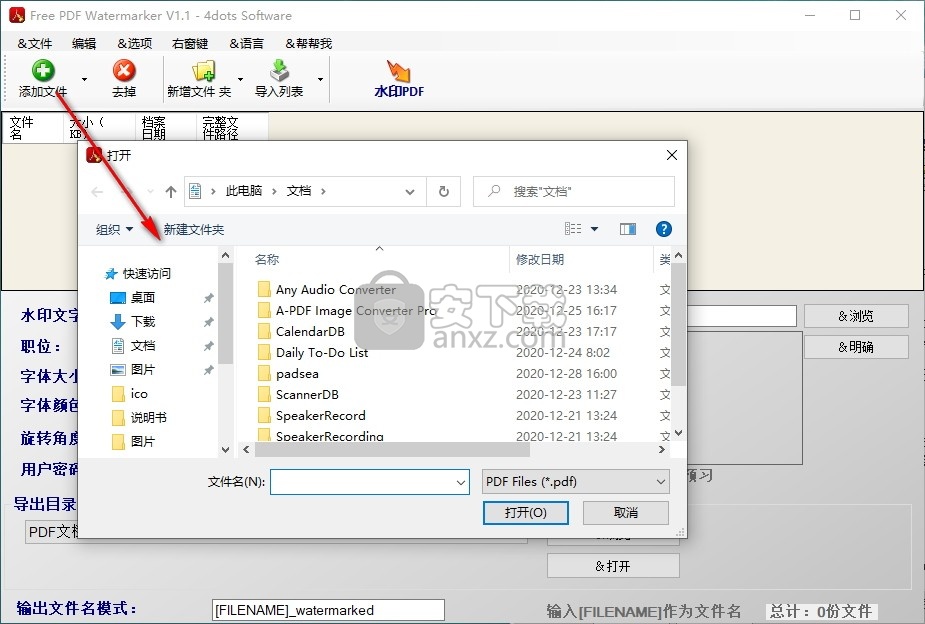Click the [FILENAME]_watermarked output name field
Screen dimensions: 925x624
pos(328,610)
